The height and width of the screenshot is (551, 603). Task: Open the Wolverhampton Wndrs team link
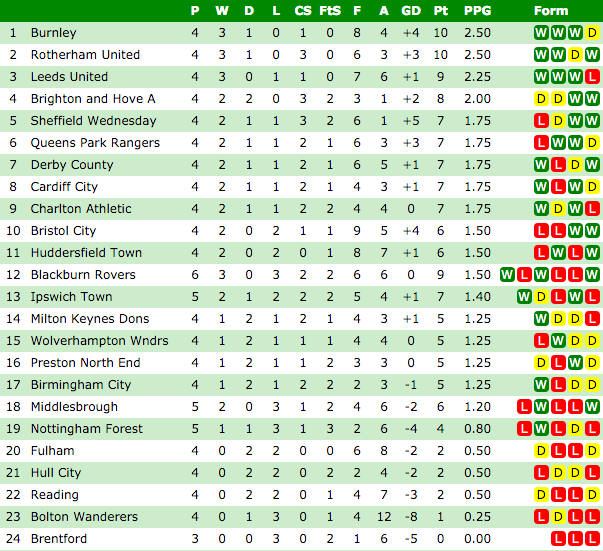coord(100,341)
